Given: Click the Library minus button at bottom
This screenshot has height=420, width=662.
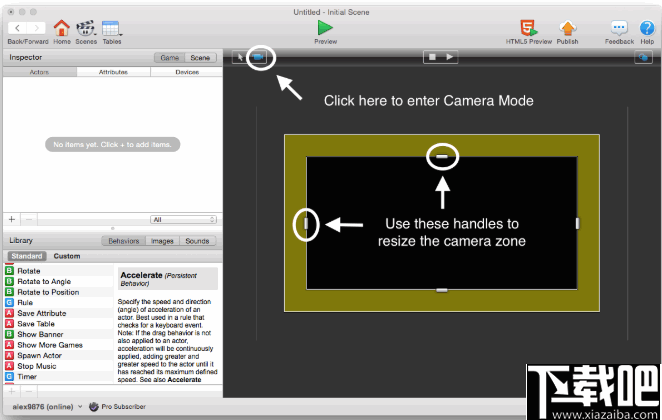Looking at the screenshot, I should pos(29,391).
